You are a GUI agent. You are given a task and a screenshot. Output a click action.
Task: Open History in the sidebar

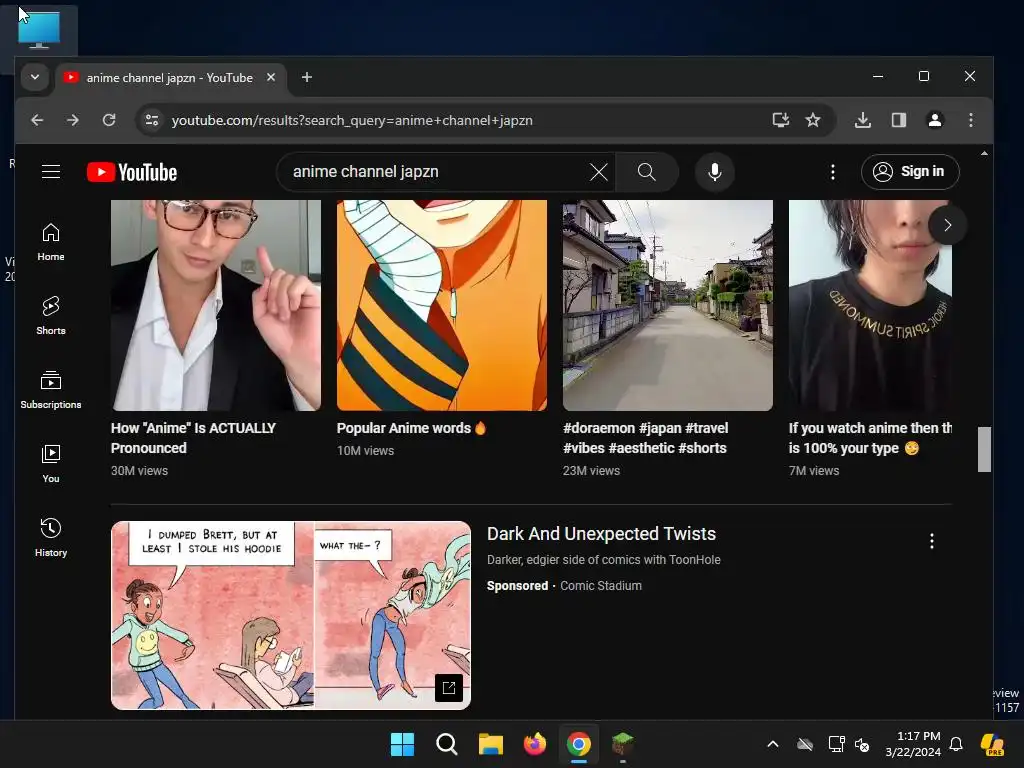click(x=51, y=537)
